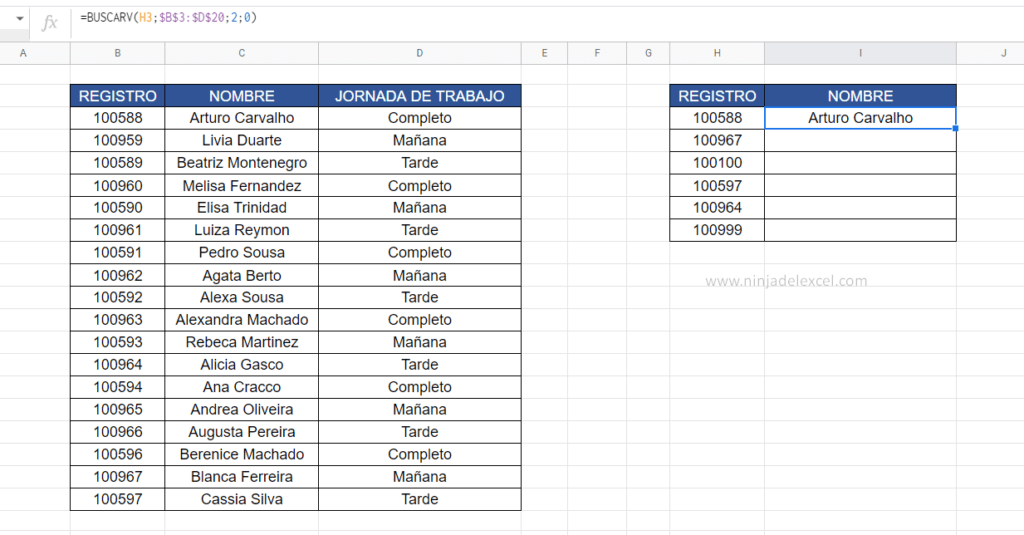Click the www.ninjadeexcel.com watermark text
1024x535 pixels.
click(x=786, y=281)
